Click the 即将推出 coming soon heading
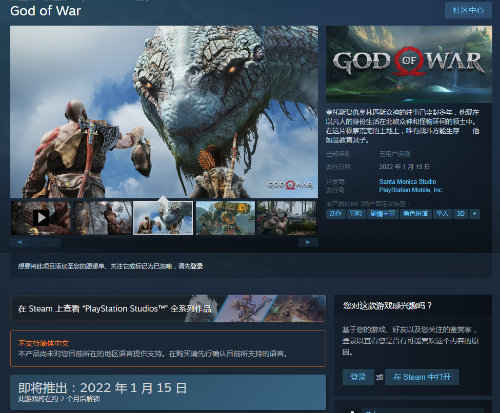 [102, 388]
